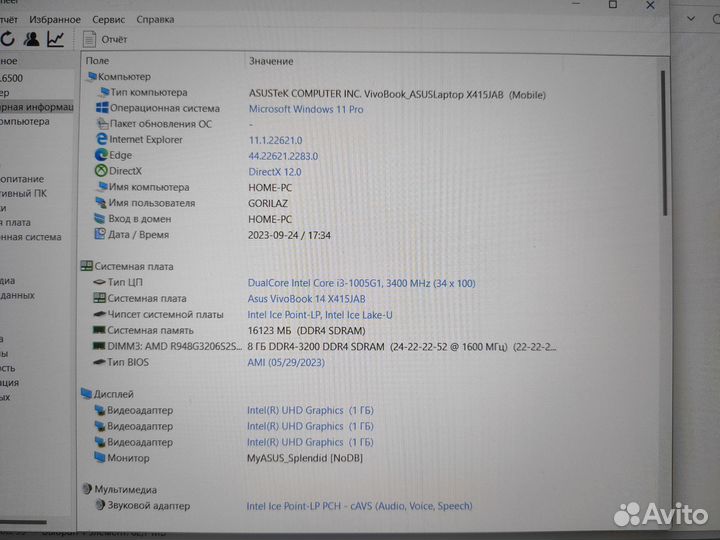Open the Intel Ice Point-LP PCH cAVS audio link
The image size is (720, 540).
pyautogui.click(x=359, y=506)
